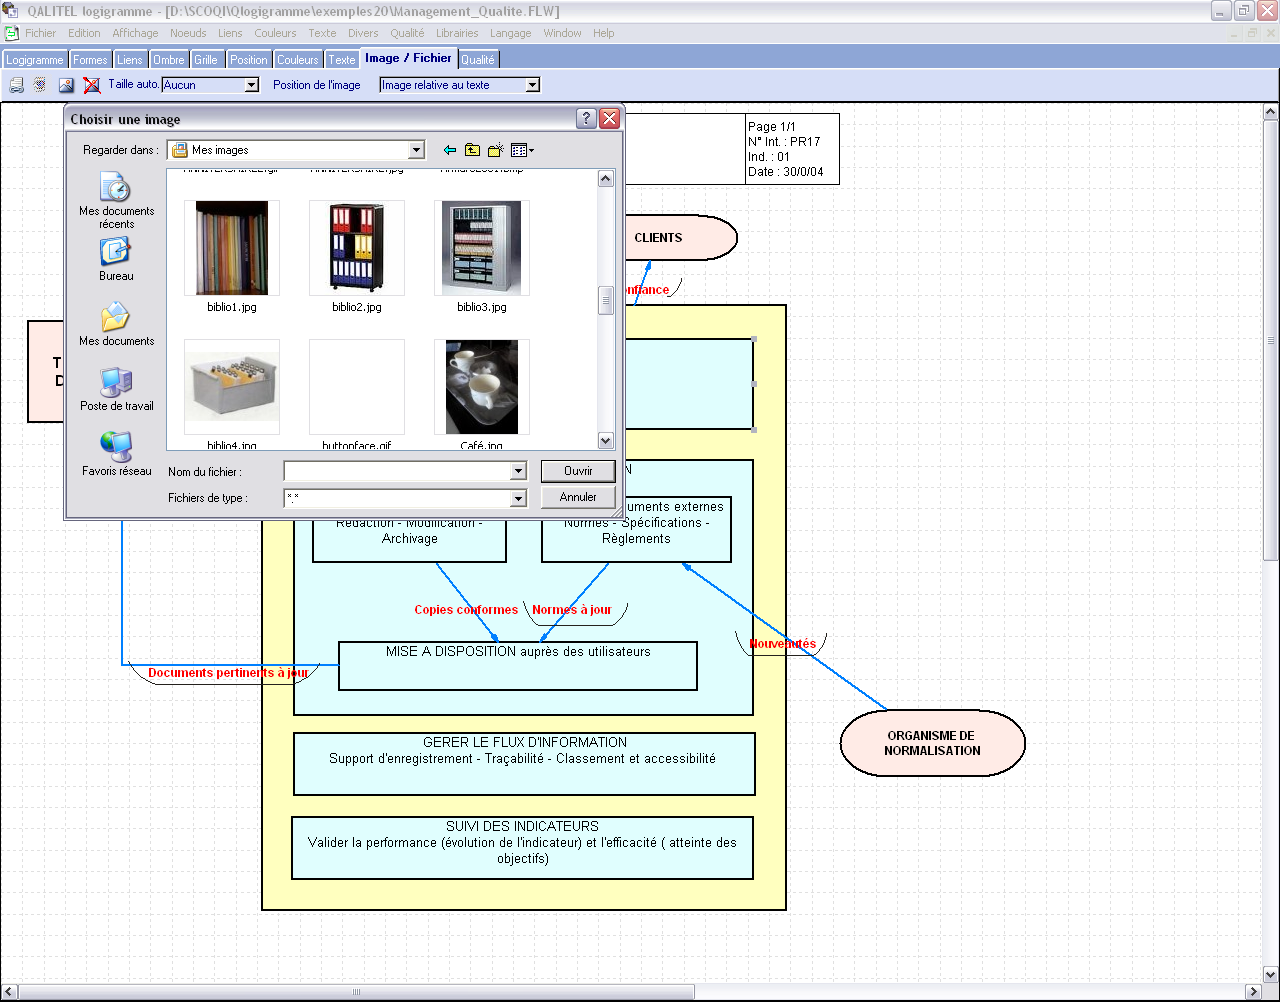Click the dialog help question mark button

[x=587, y=119]
